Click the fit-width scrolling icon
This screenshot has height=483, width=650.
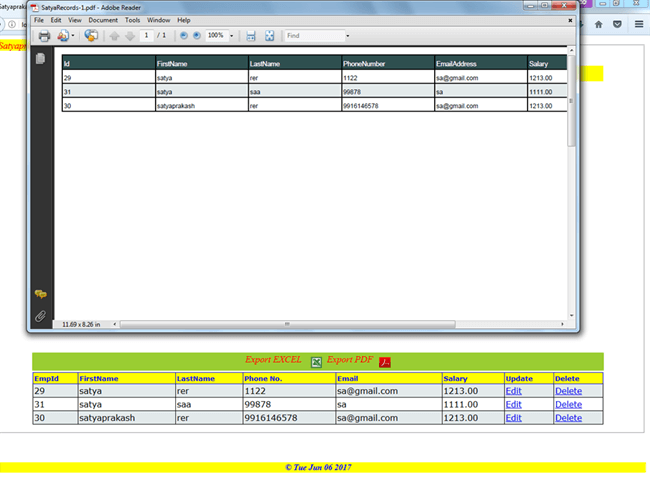pyautogui.click(x=251, y=36)
